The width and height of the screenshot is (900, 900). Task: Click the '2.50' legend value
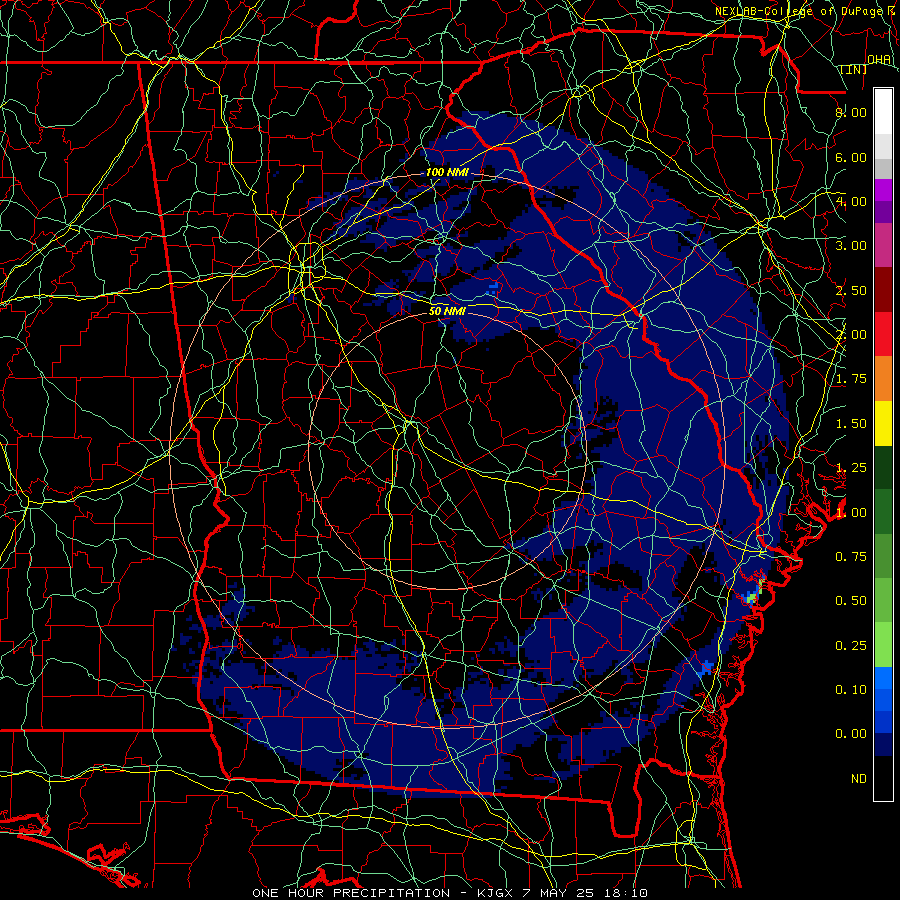click(x=851, y=290)
